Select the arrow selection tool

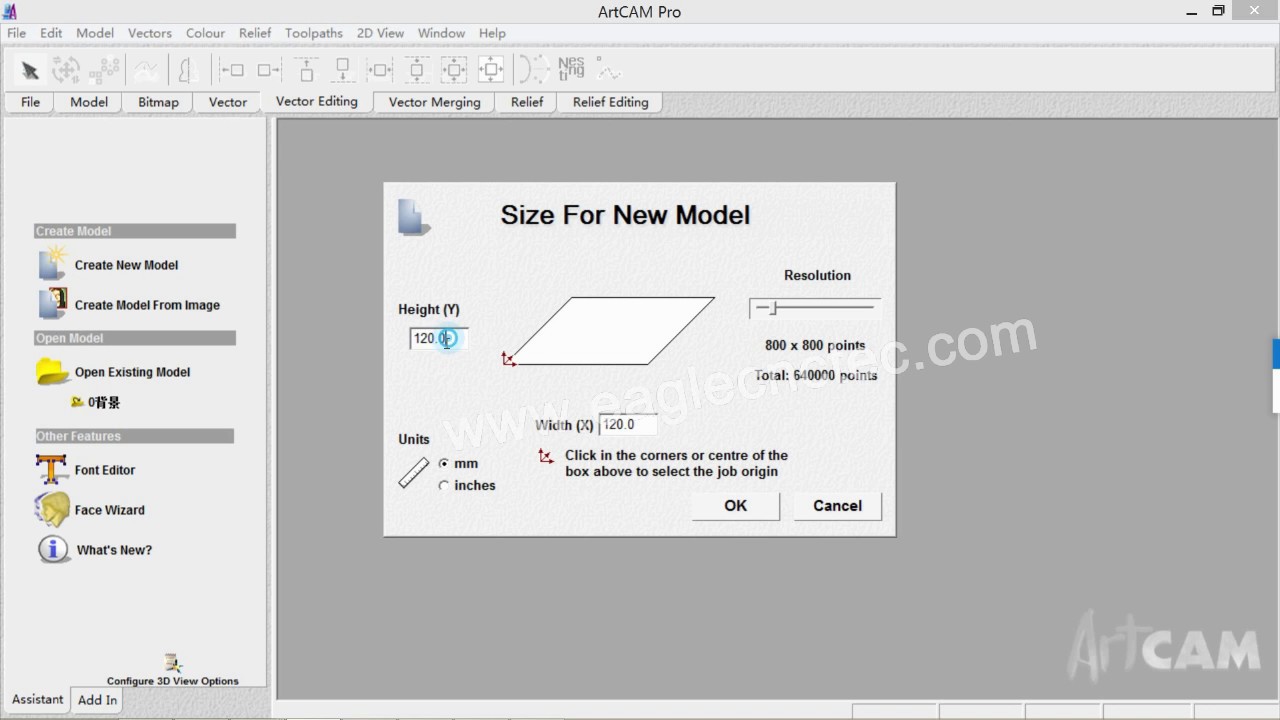[30, 70]
